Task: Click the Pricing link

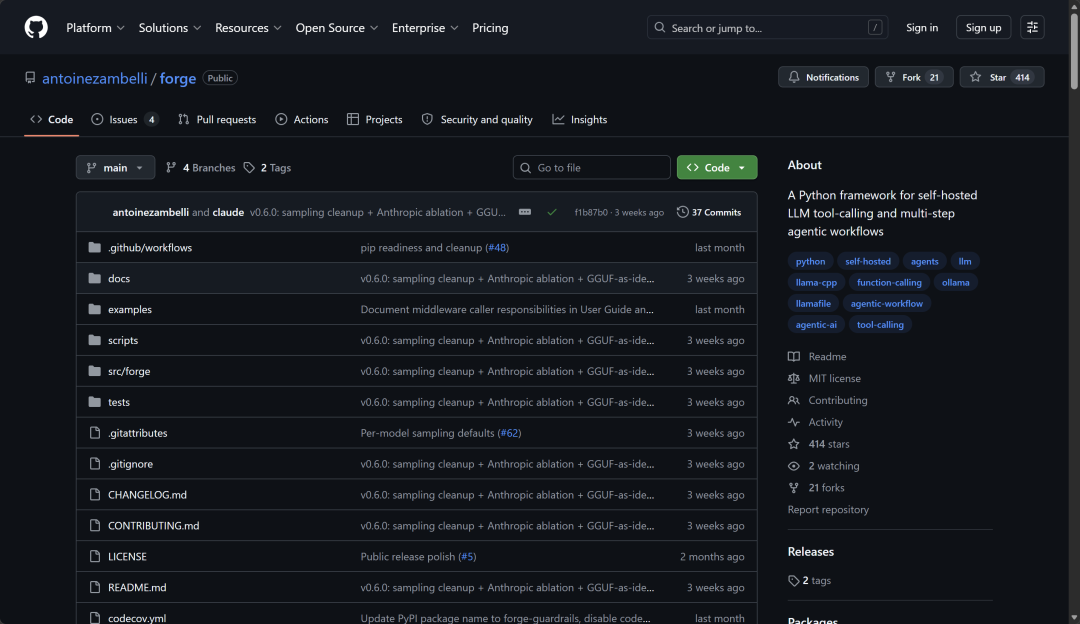Action: [x=490, y=28]
